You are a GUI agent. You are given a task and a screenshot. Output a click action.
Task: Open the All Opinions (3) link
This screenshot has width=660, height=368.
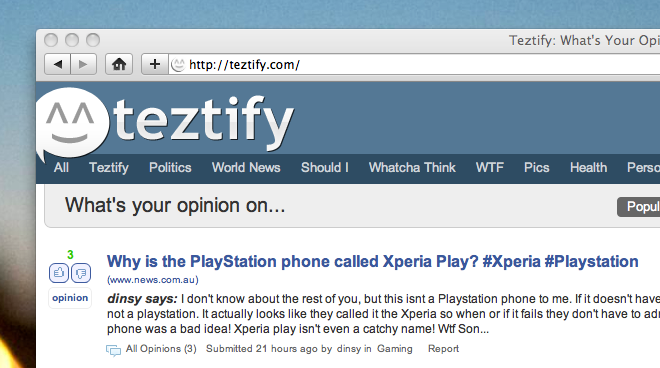point(161,349)
